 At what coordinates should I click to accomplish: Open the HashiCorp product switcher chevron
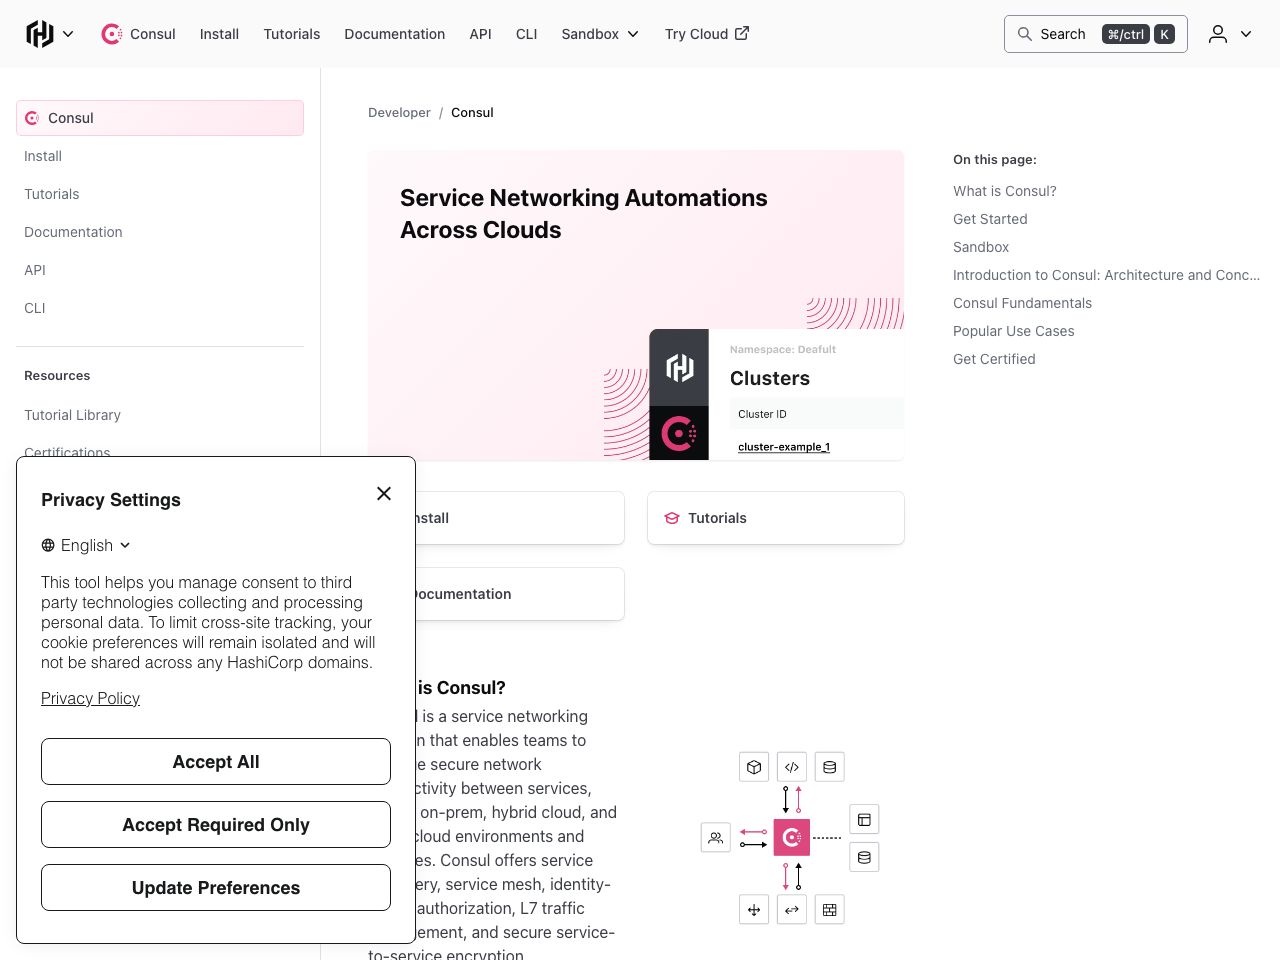click(68, 33)
